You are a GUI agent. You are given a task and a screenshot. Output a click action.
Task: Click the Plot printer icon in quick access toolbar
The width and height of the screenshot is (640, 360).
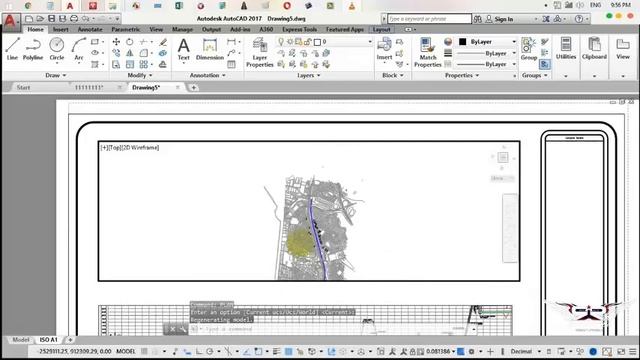[x=74, y=19]
